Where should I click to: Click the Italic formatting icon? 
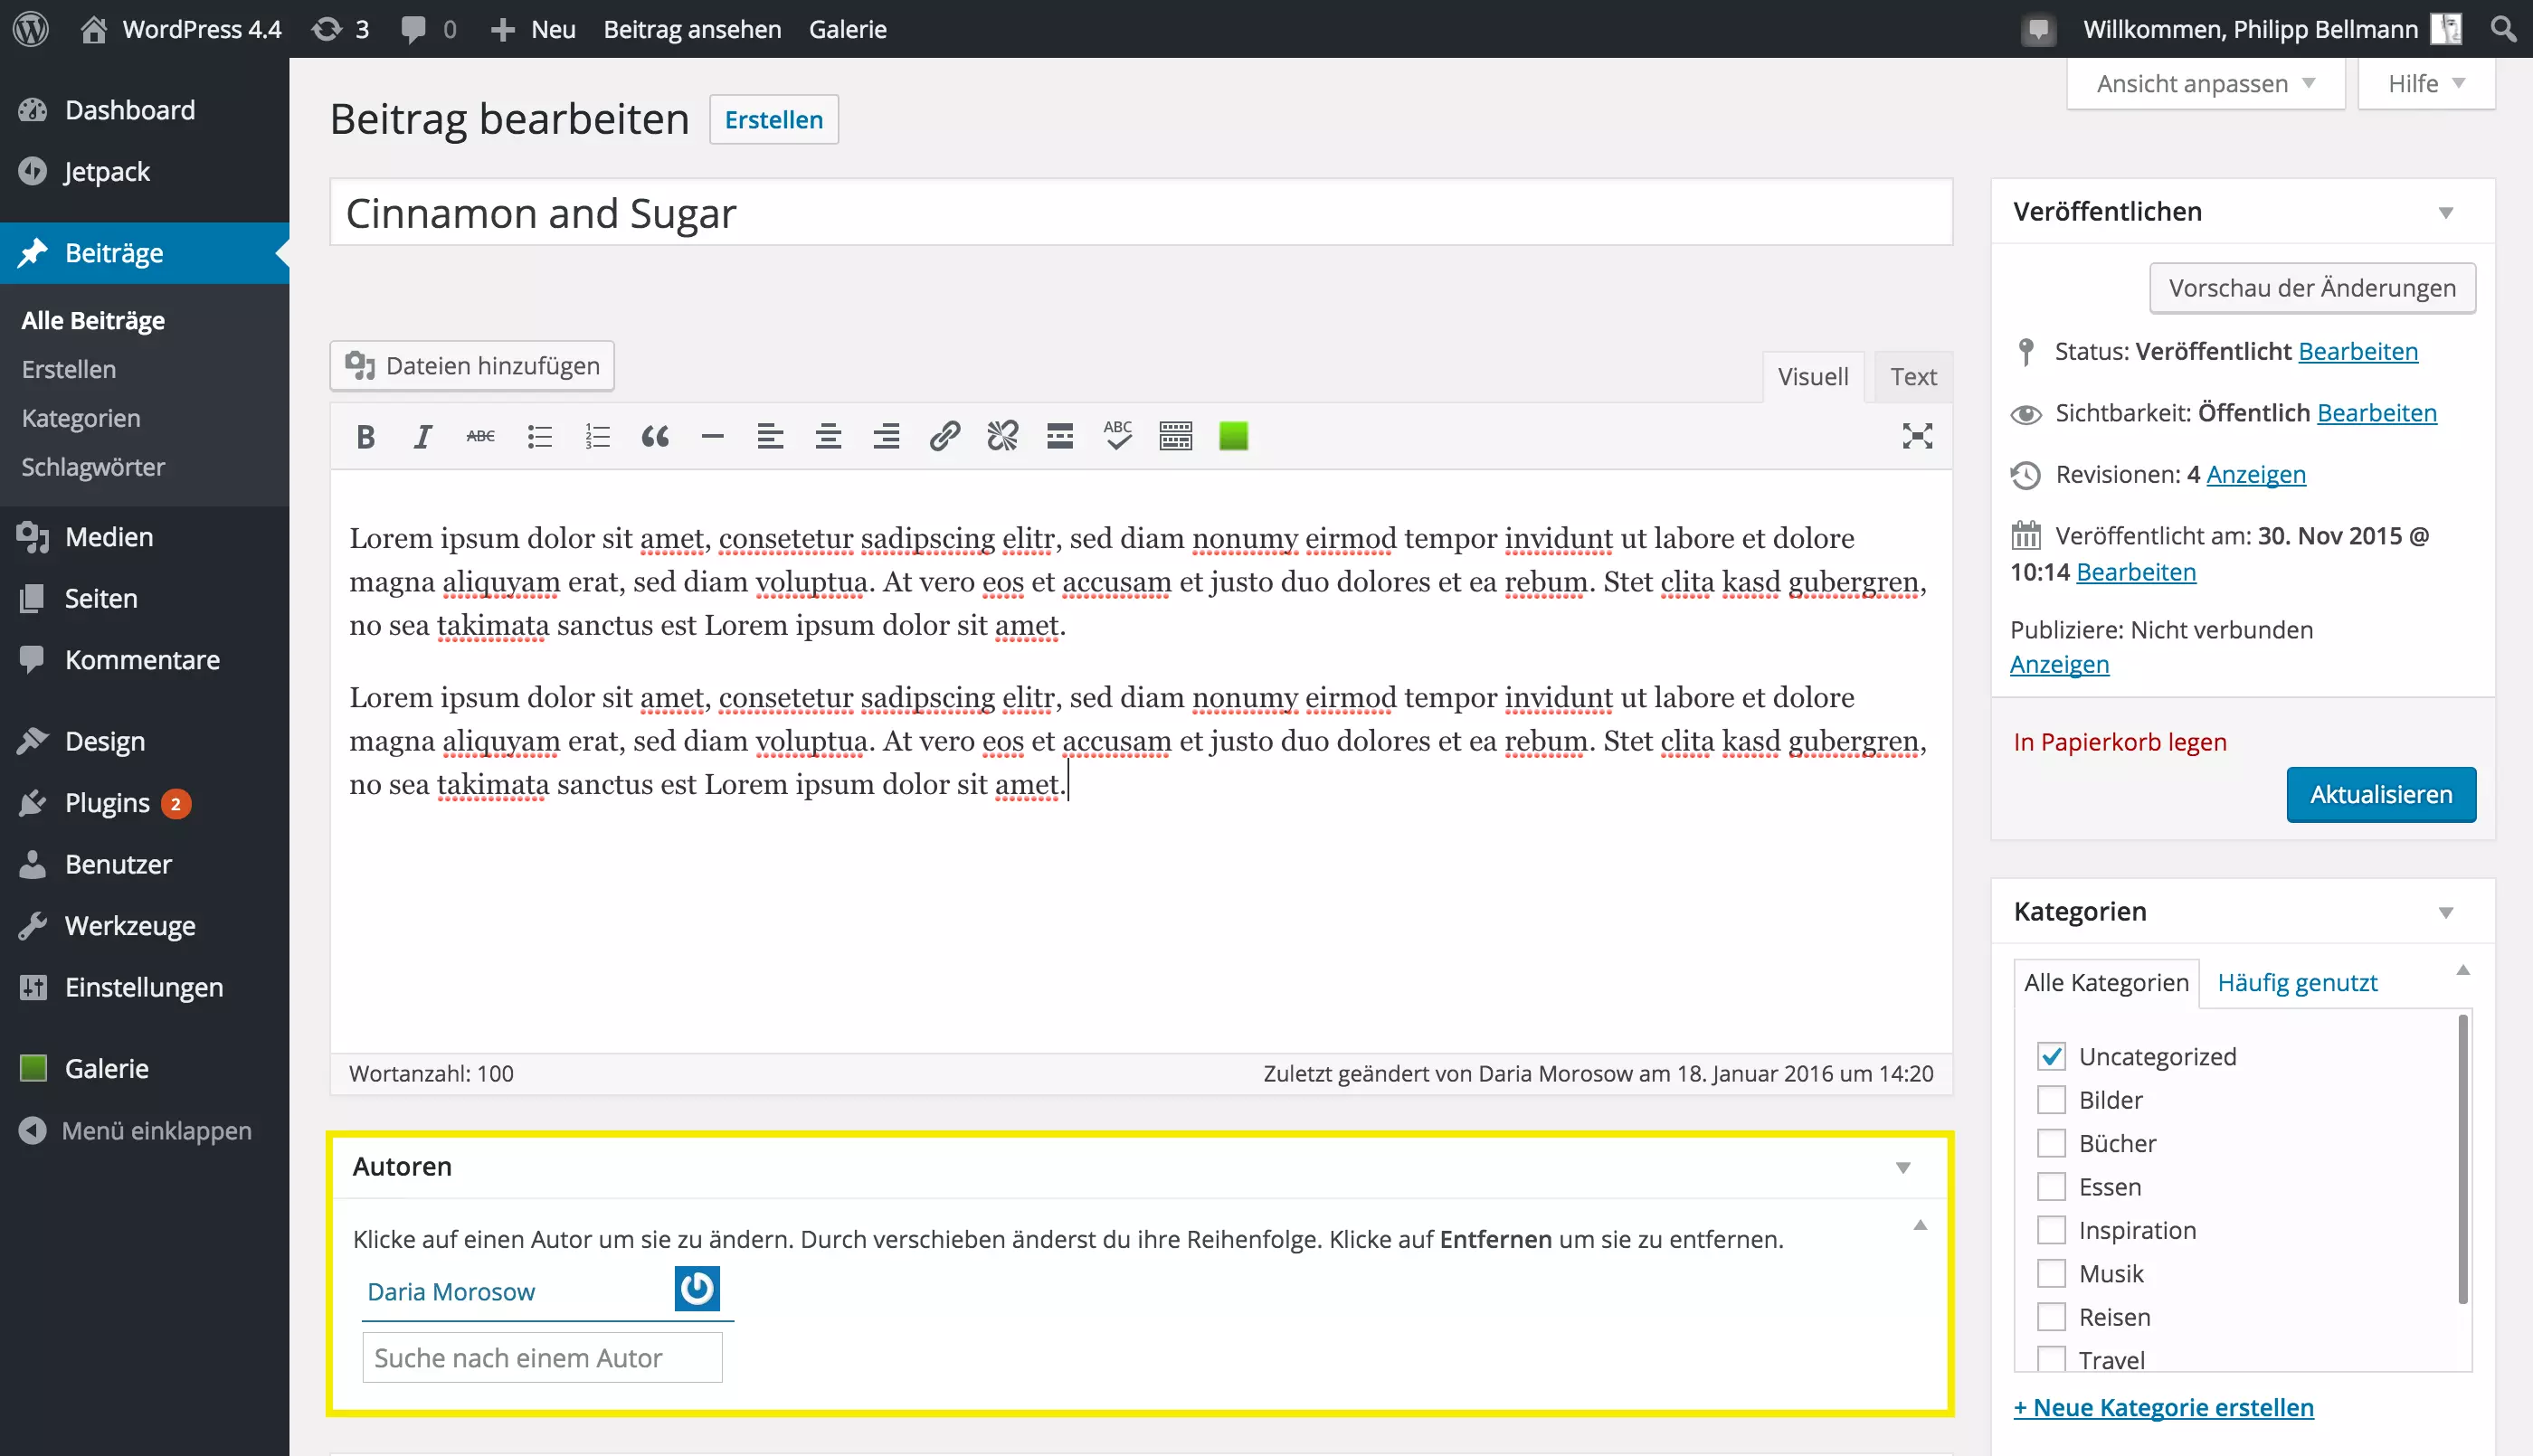pyautogui.click(x=422, y=437)
